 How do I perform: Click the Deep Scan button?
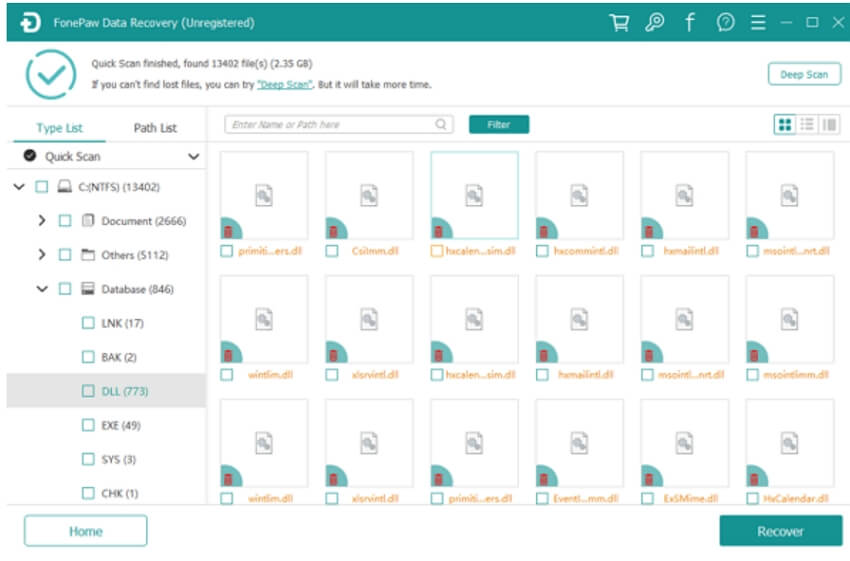coord(804,74)
